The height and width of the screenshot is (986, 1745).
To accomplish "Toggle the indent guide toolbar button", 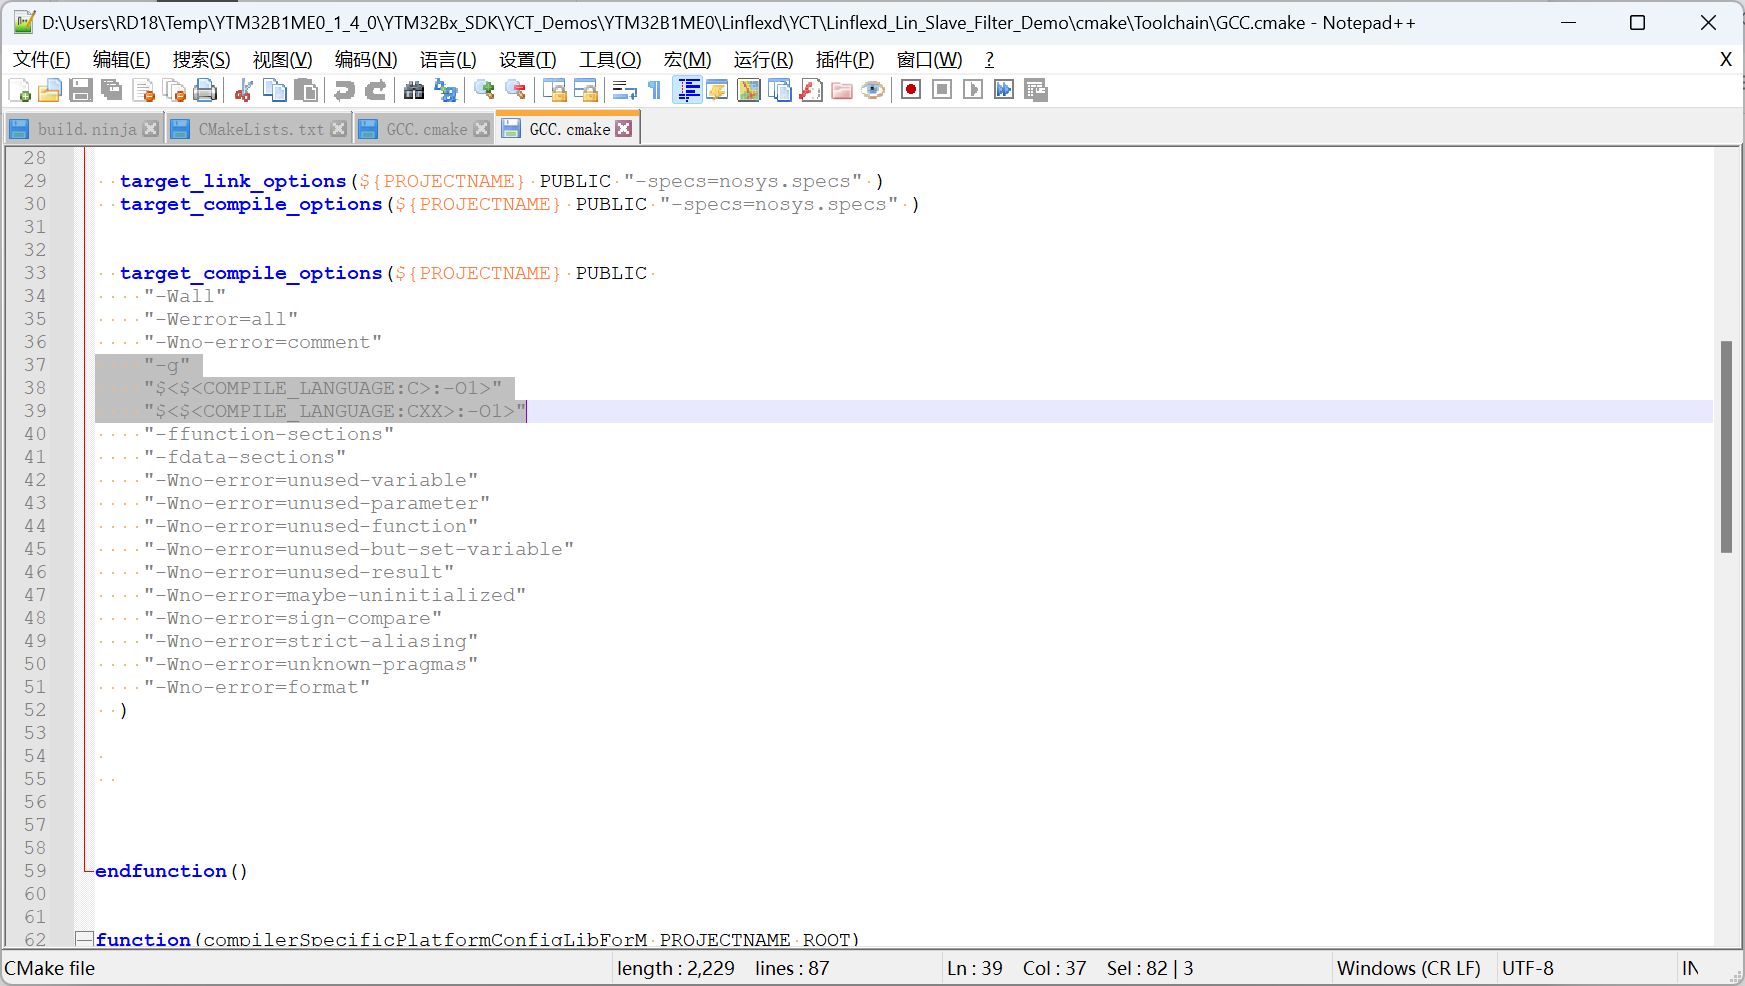I will point(688,91).
